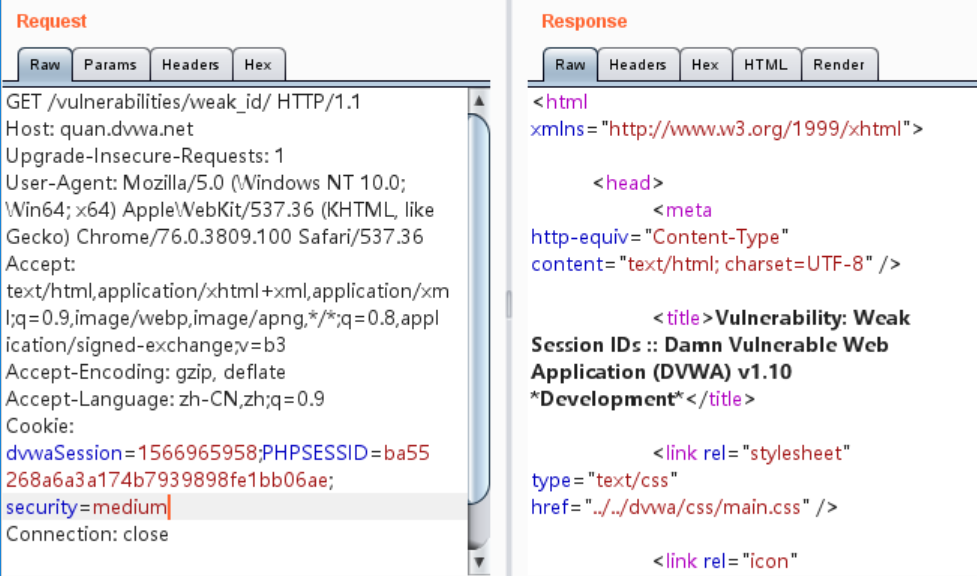Screen dimensions: 977x576
Task: Click the Vulnerability: Weak title text
Action: [813, 318]
